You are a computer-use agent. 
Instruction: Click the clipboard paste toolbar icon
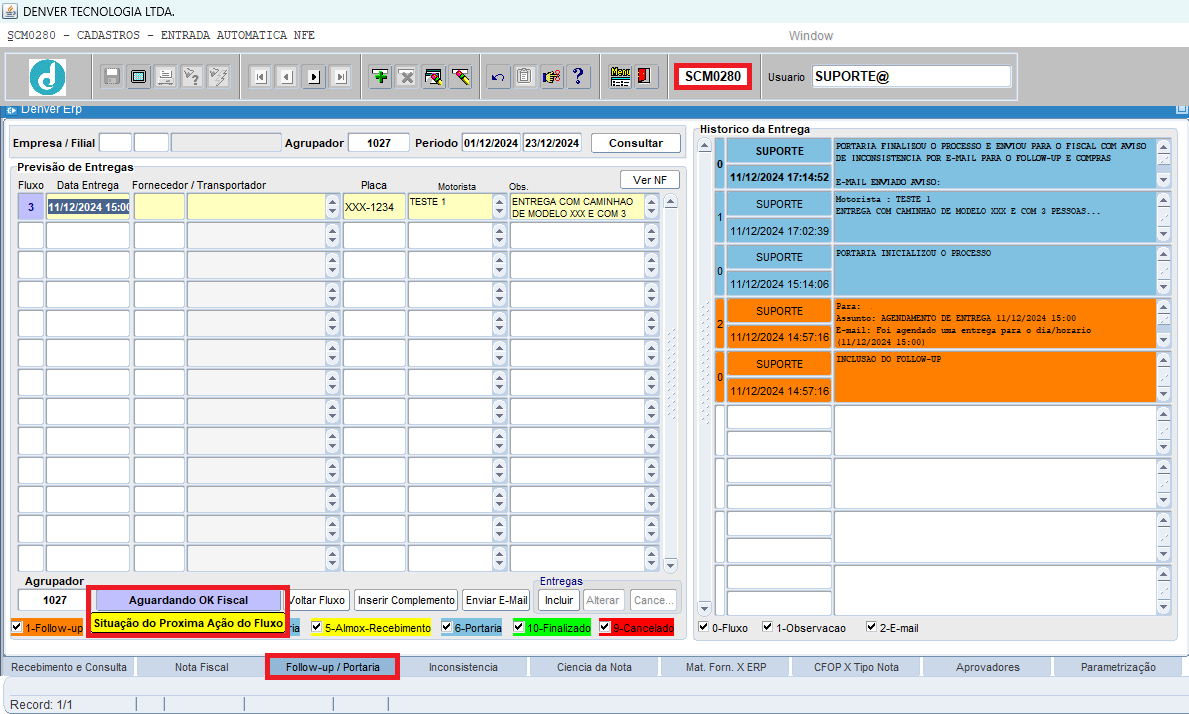click(x=525, y=77)
